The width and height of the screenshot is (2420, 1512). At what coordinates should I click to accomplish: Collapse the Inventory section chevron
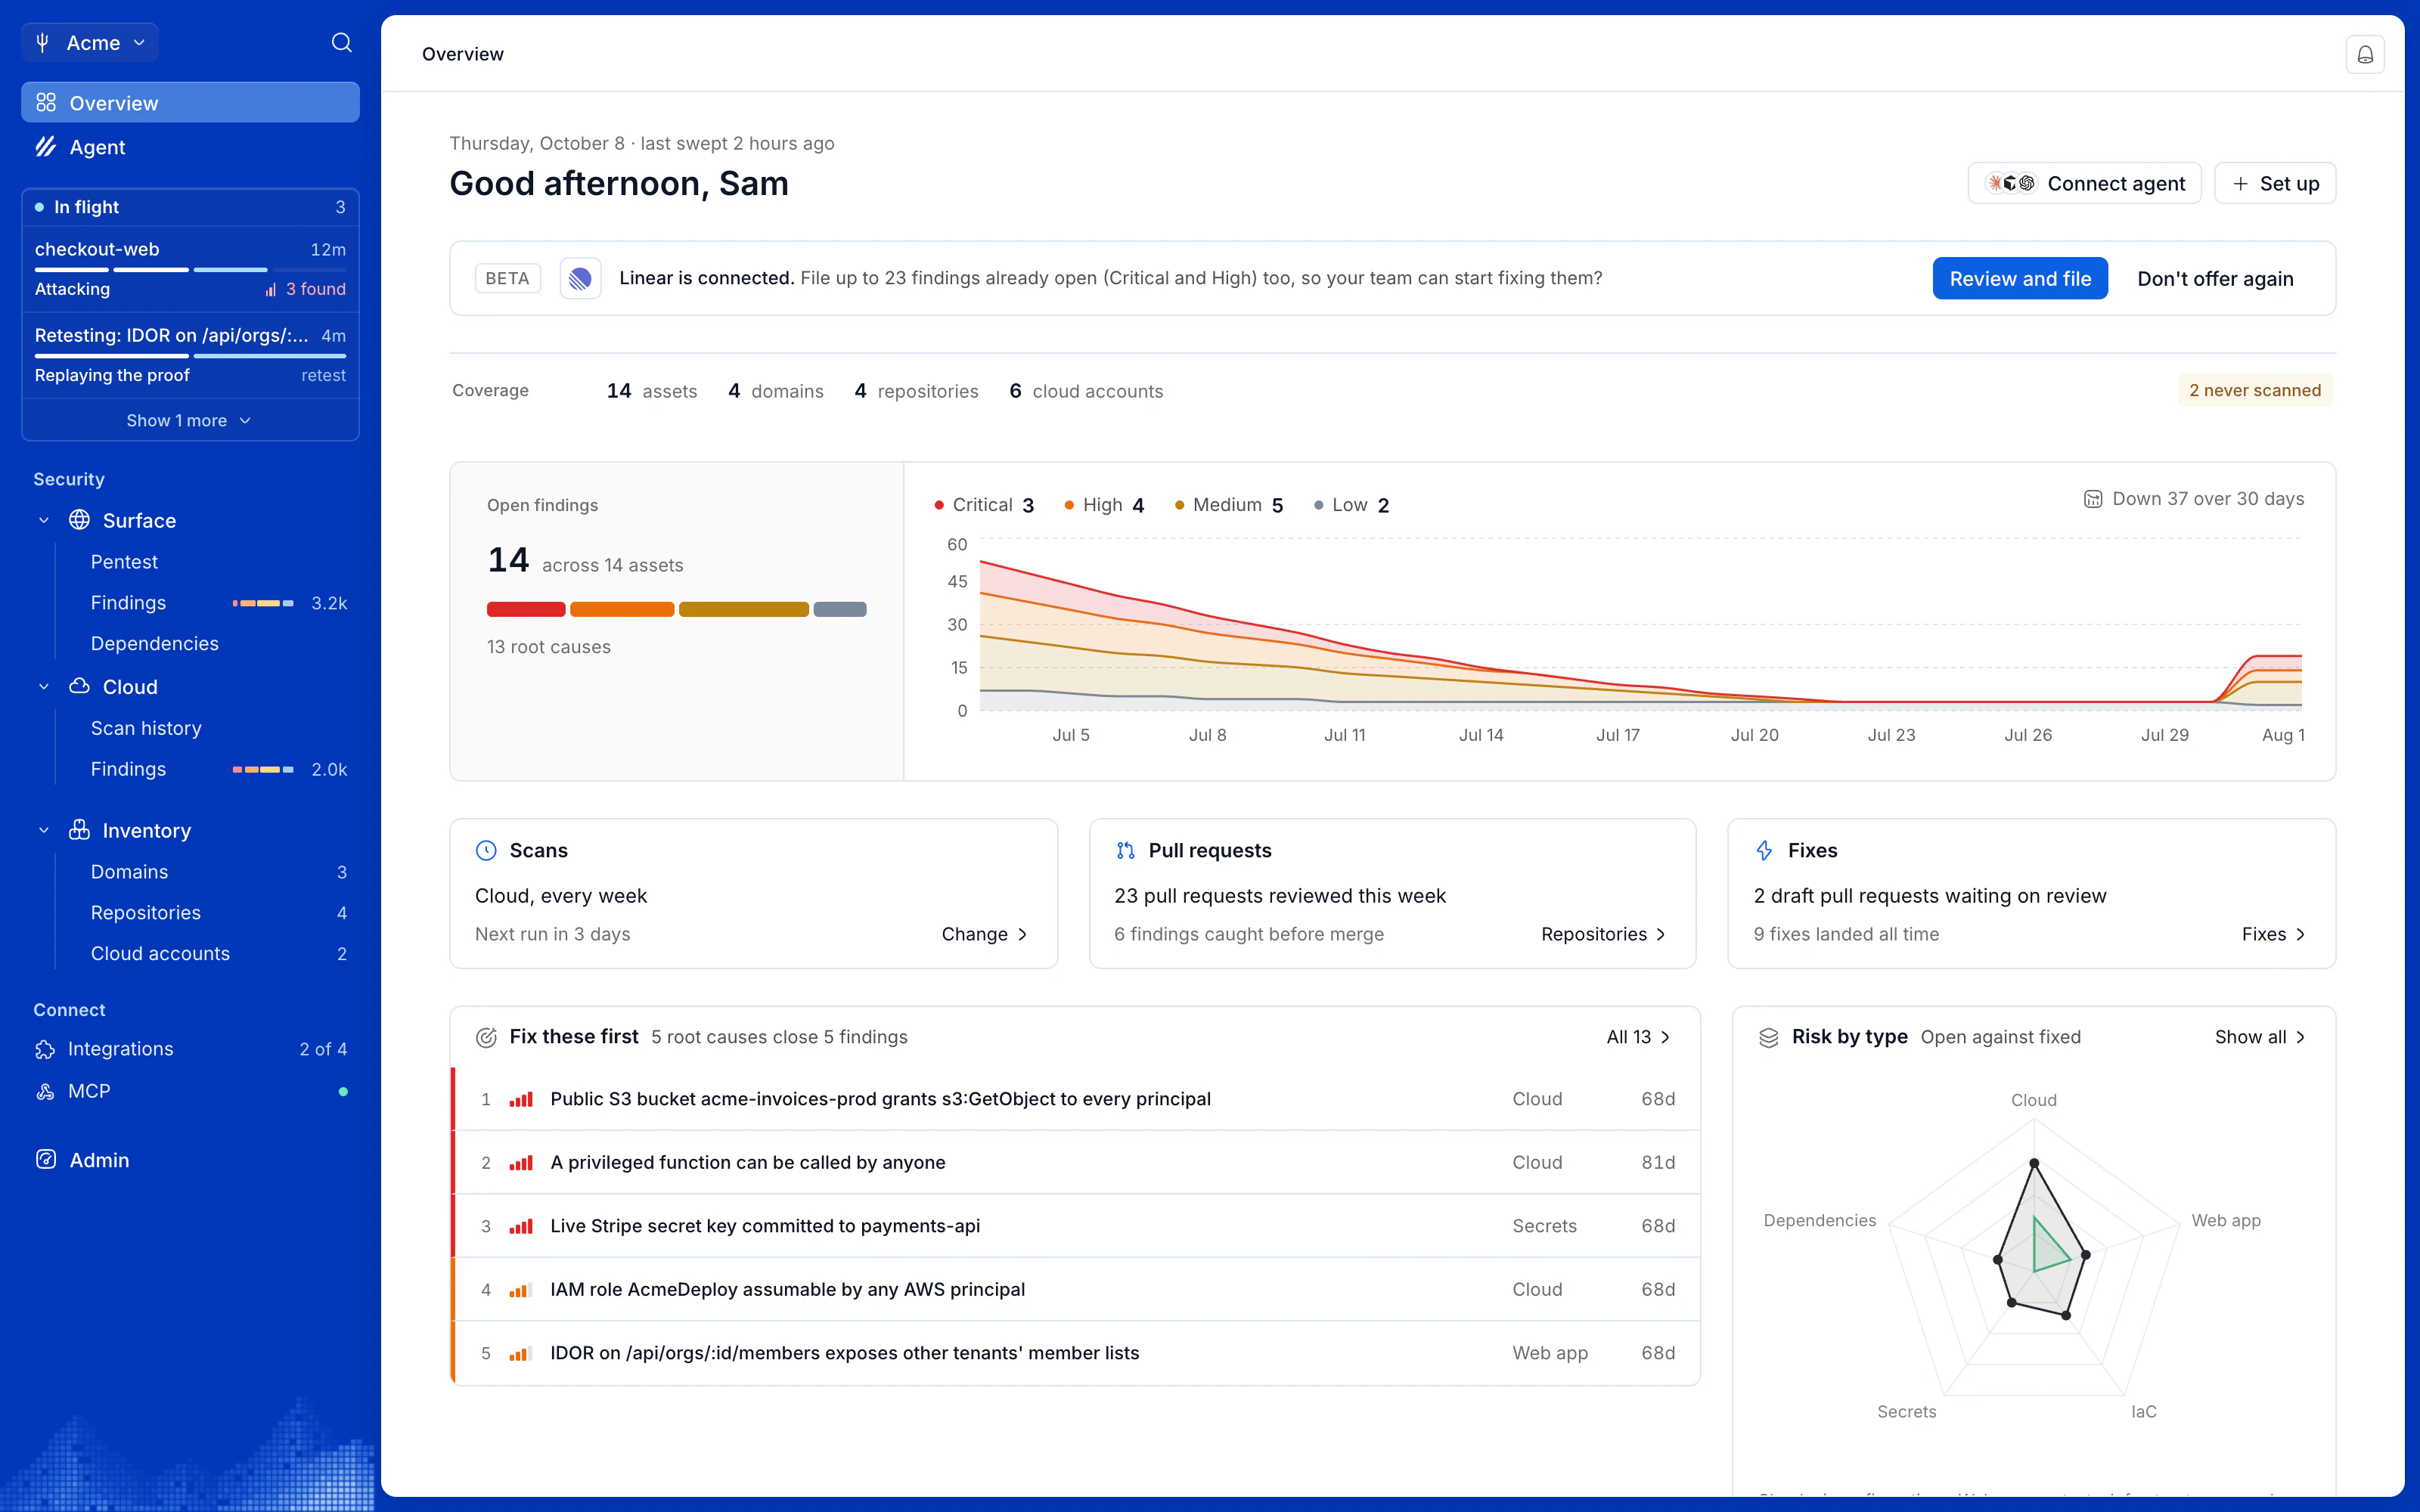43,830
